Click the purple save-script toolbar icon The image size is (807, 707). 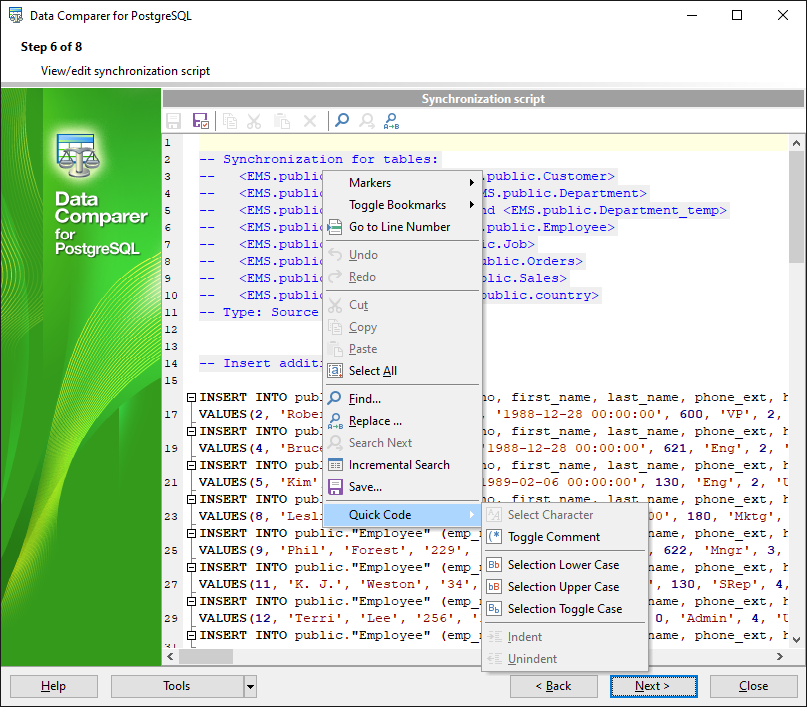200,121
